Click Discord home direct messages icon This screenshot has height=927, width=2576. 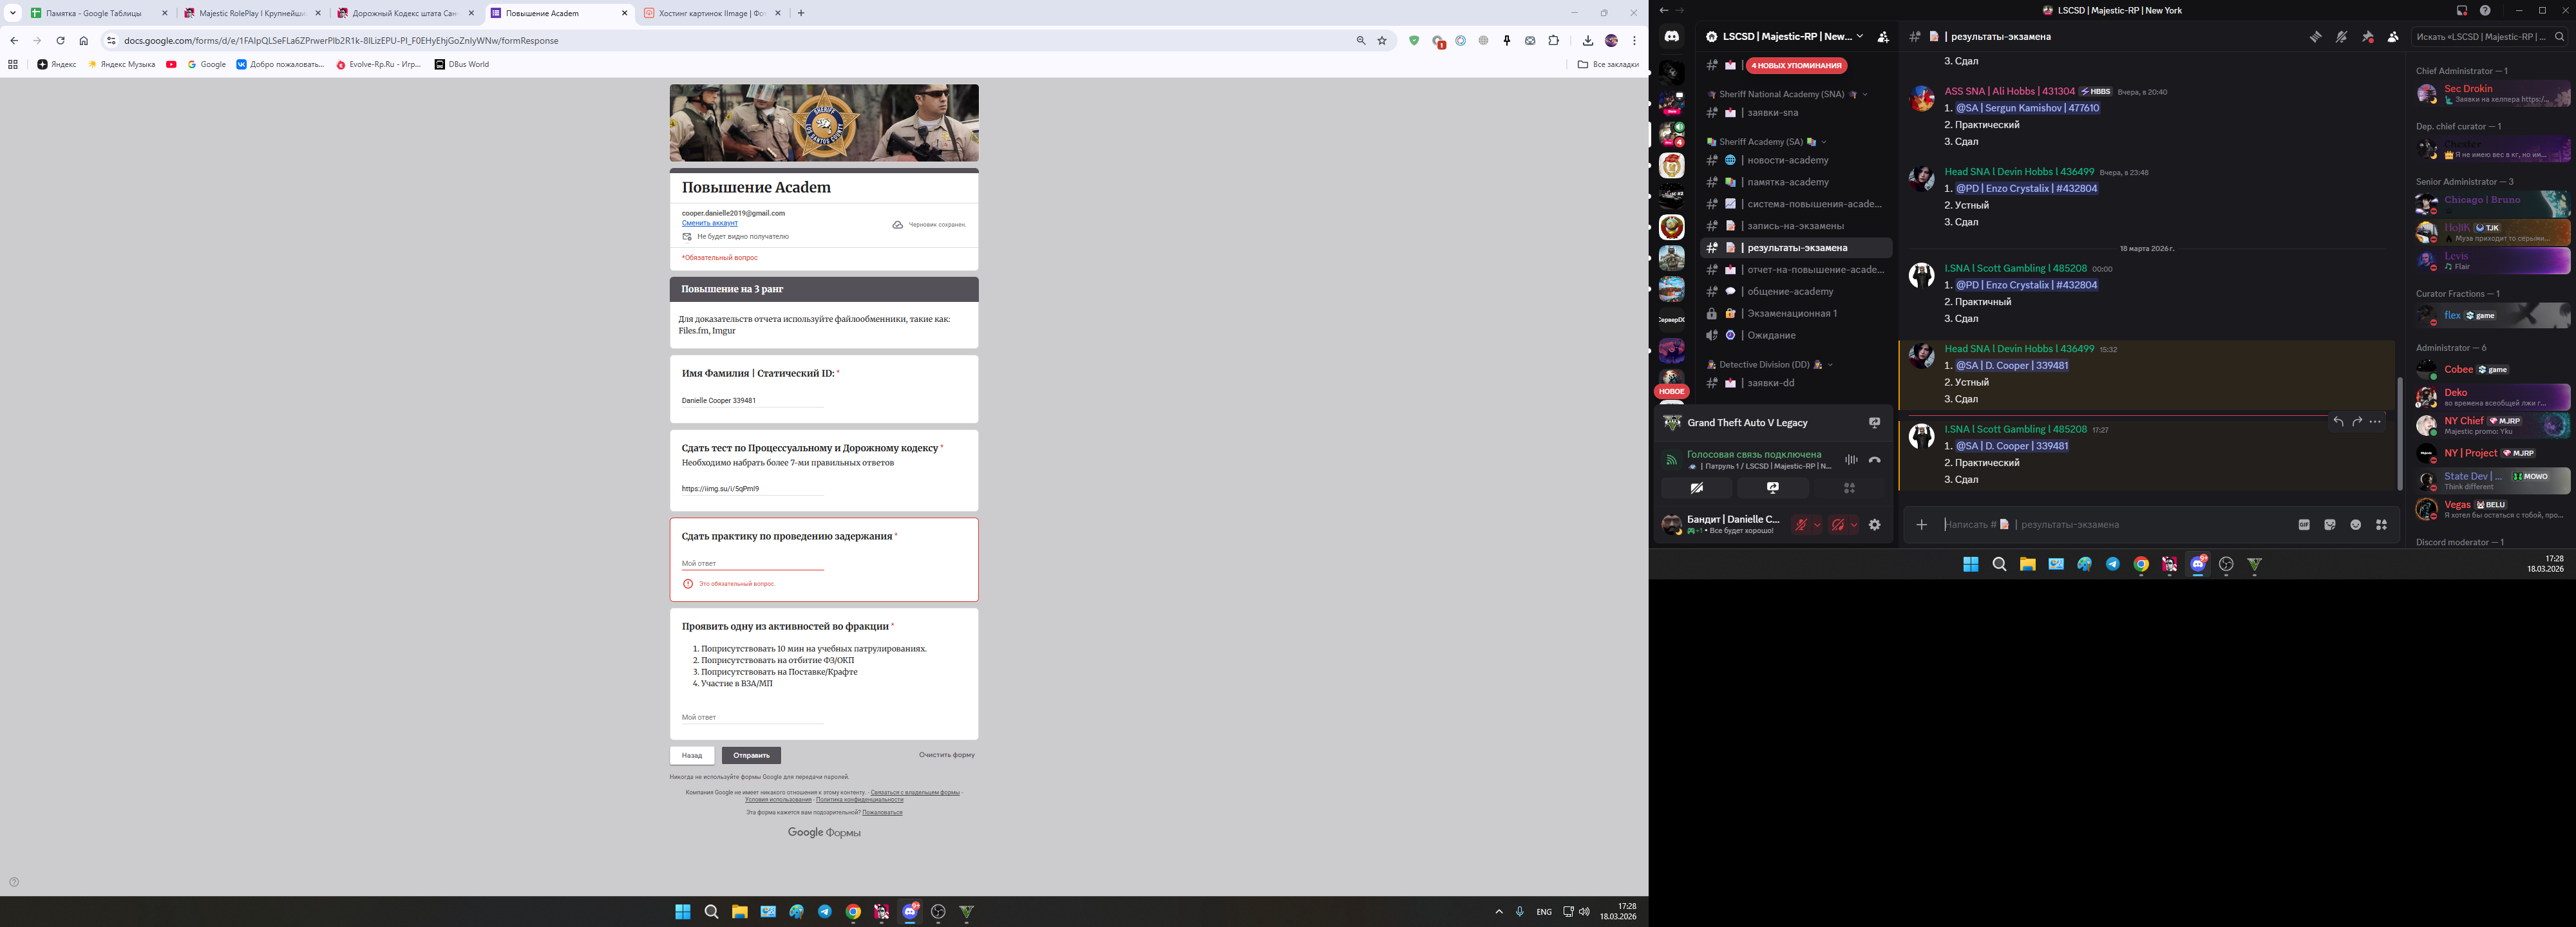click(1672, 37)
